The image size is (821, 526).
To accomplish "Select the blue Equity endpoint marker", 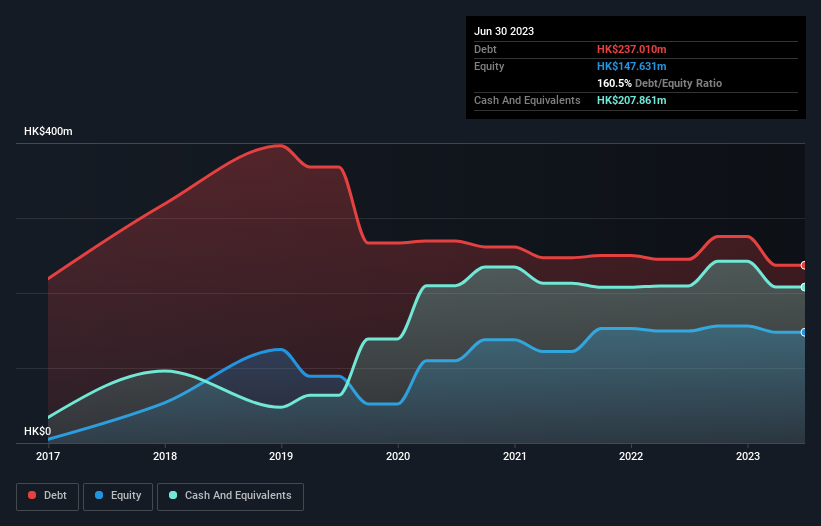I will (804, 332).
